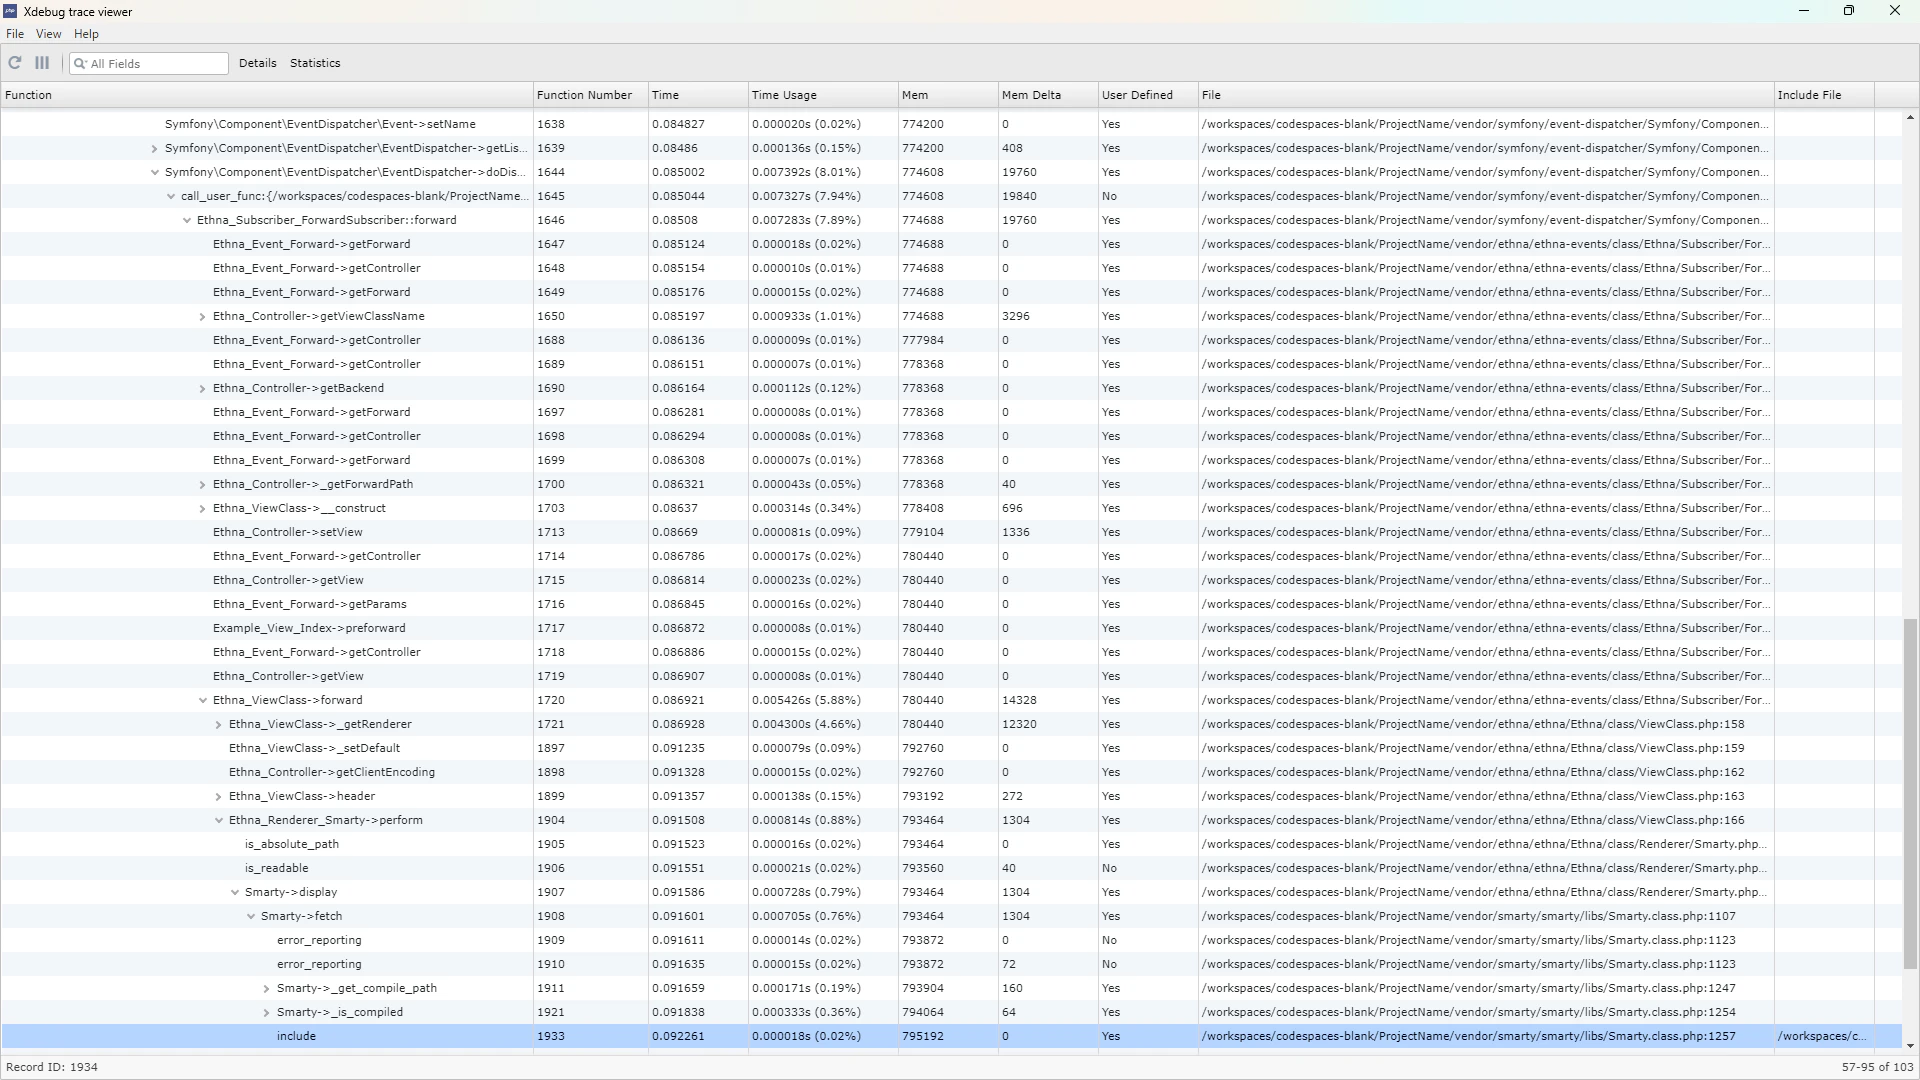This screenshot has height=1080, width=1920.
Task: Click the Statistics toolbar button
Action: coord(315,63)
